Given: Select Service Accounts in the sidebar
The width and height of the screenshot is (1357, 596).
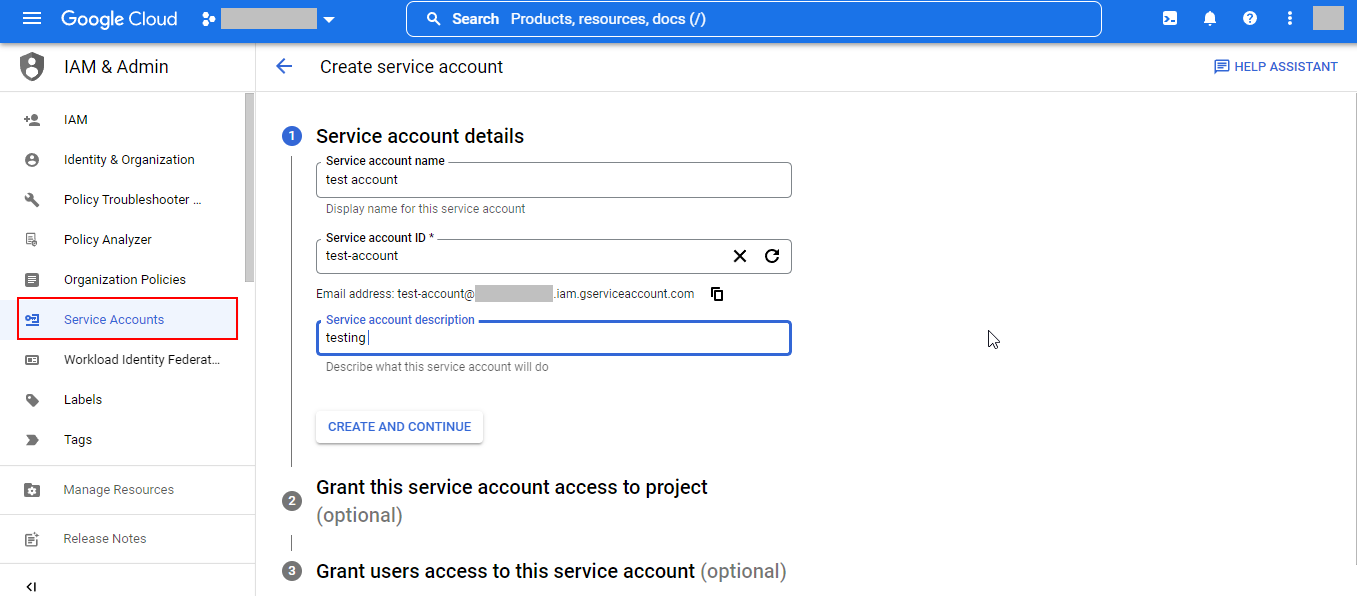Looking at the screenshot, I should point(114,320).
